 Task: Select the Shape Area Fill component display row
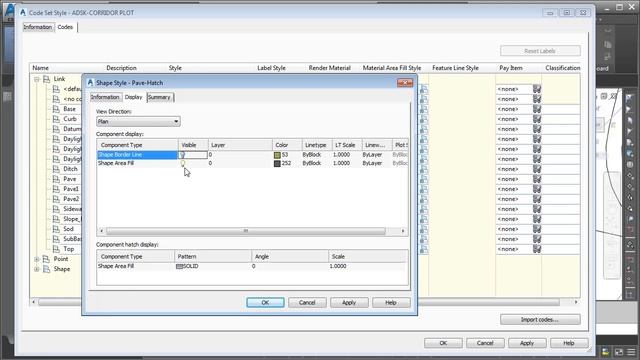click(252, 163)
